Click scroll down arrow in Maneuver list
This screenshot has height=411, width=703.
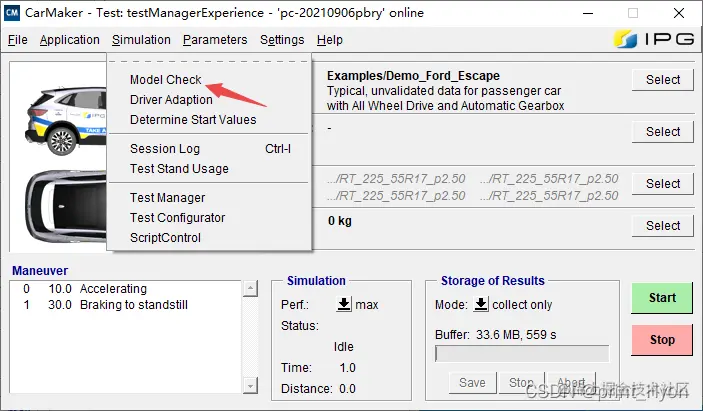pyautogui.click(x=250, y=385)
